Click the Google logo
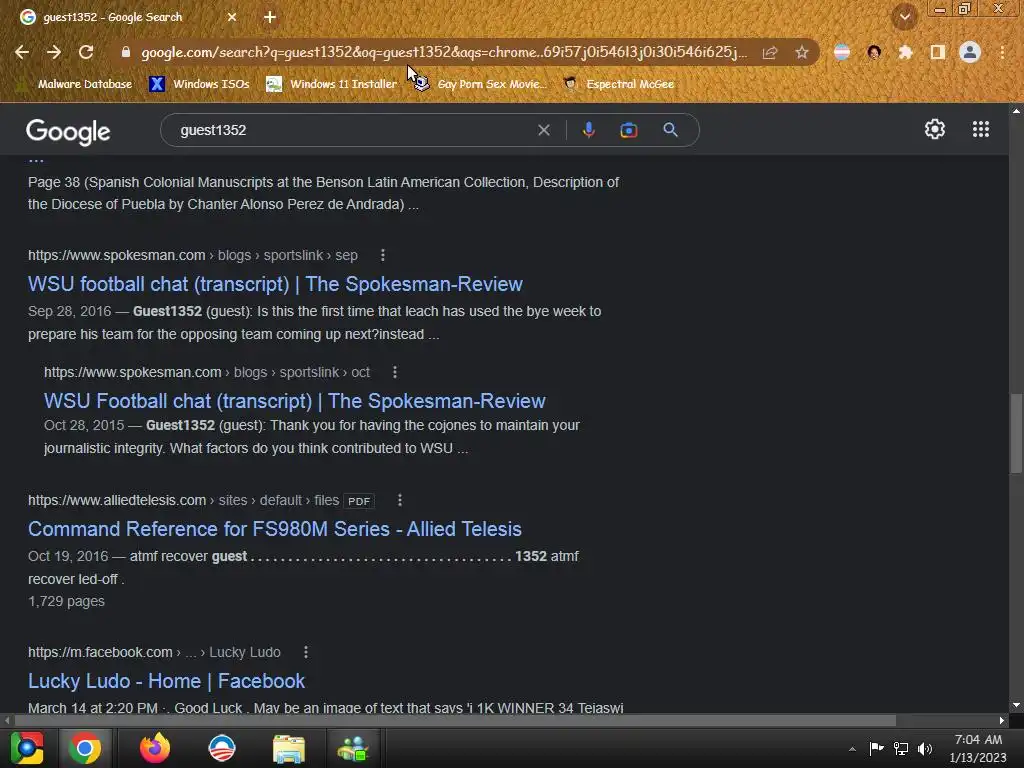The image size is (1024, 768). (x=68, y=131)
